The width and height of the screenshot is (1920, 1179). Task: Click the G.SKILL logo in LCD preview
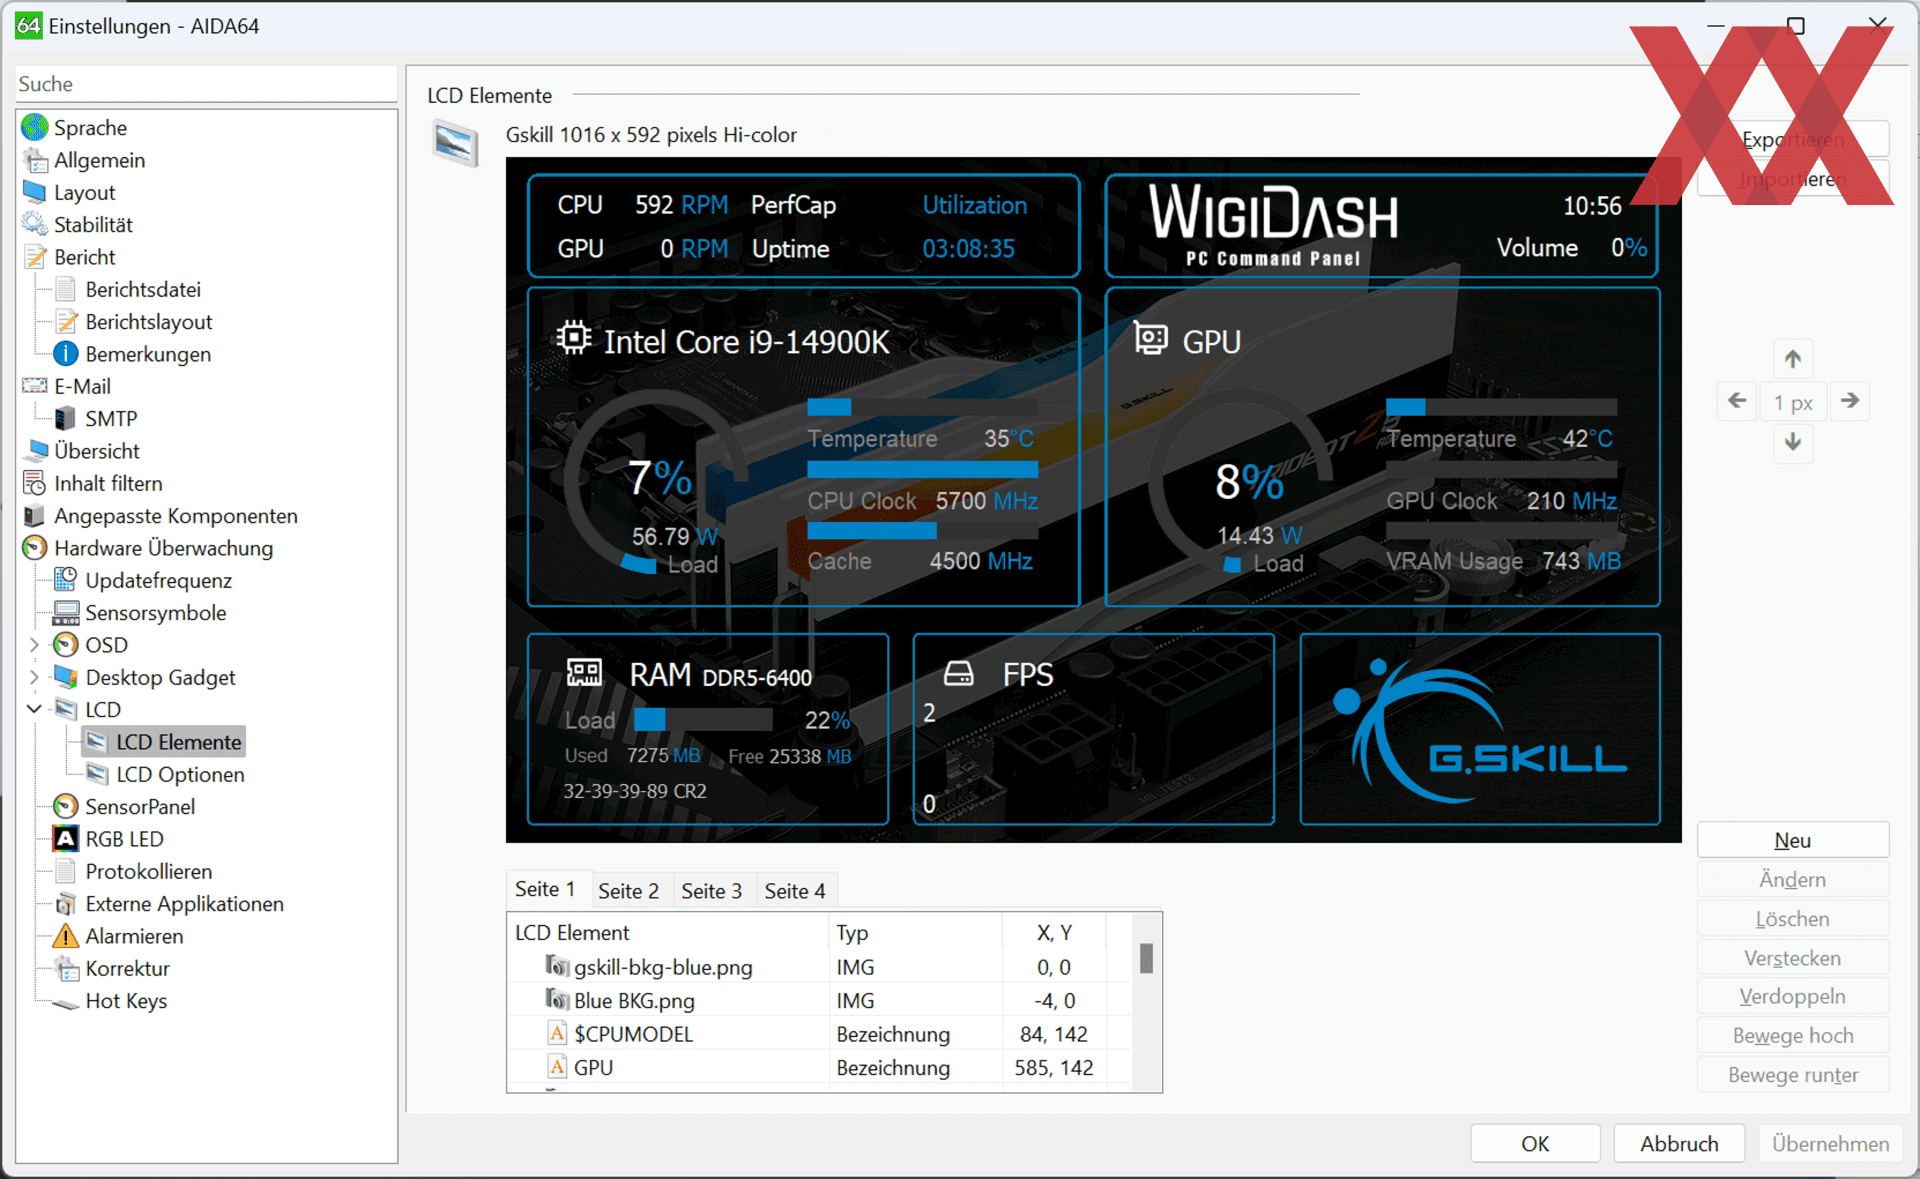[x=1480, y=730]
